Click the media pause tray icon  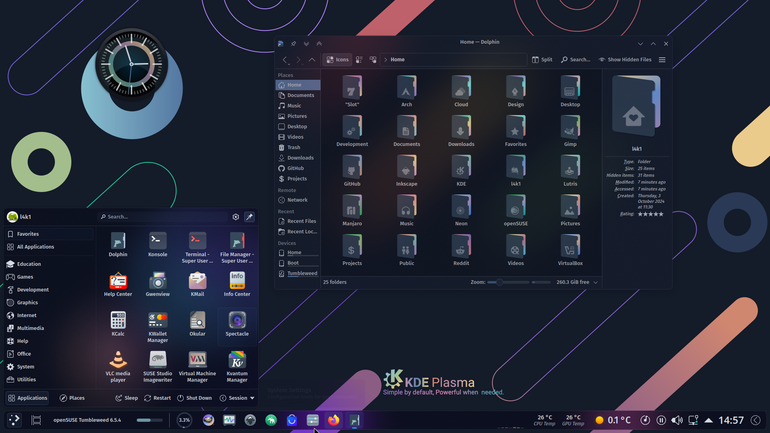[661, 420]
